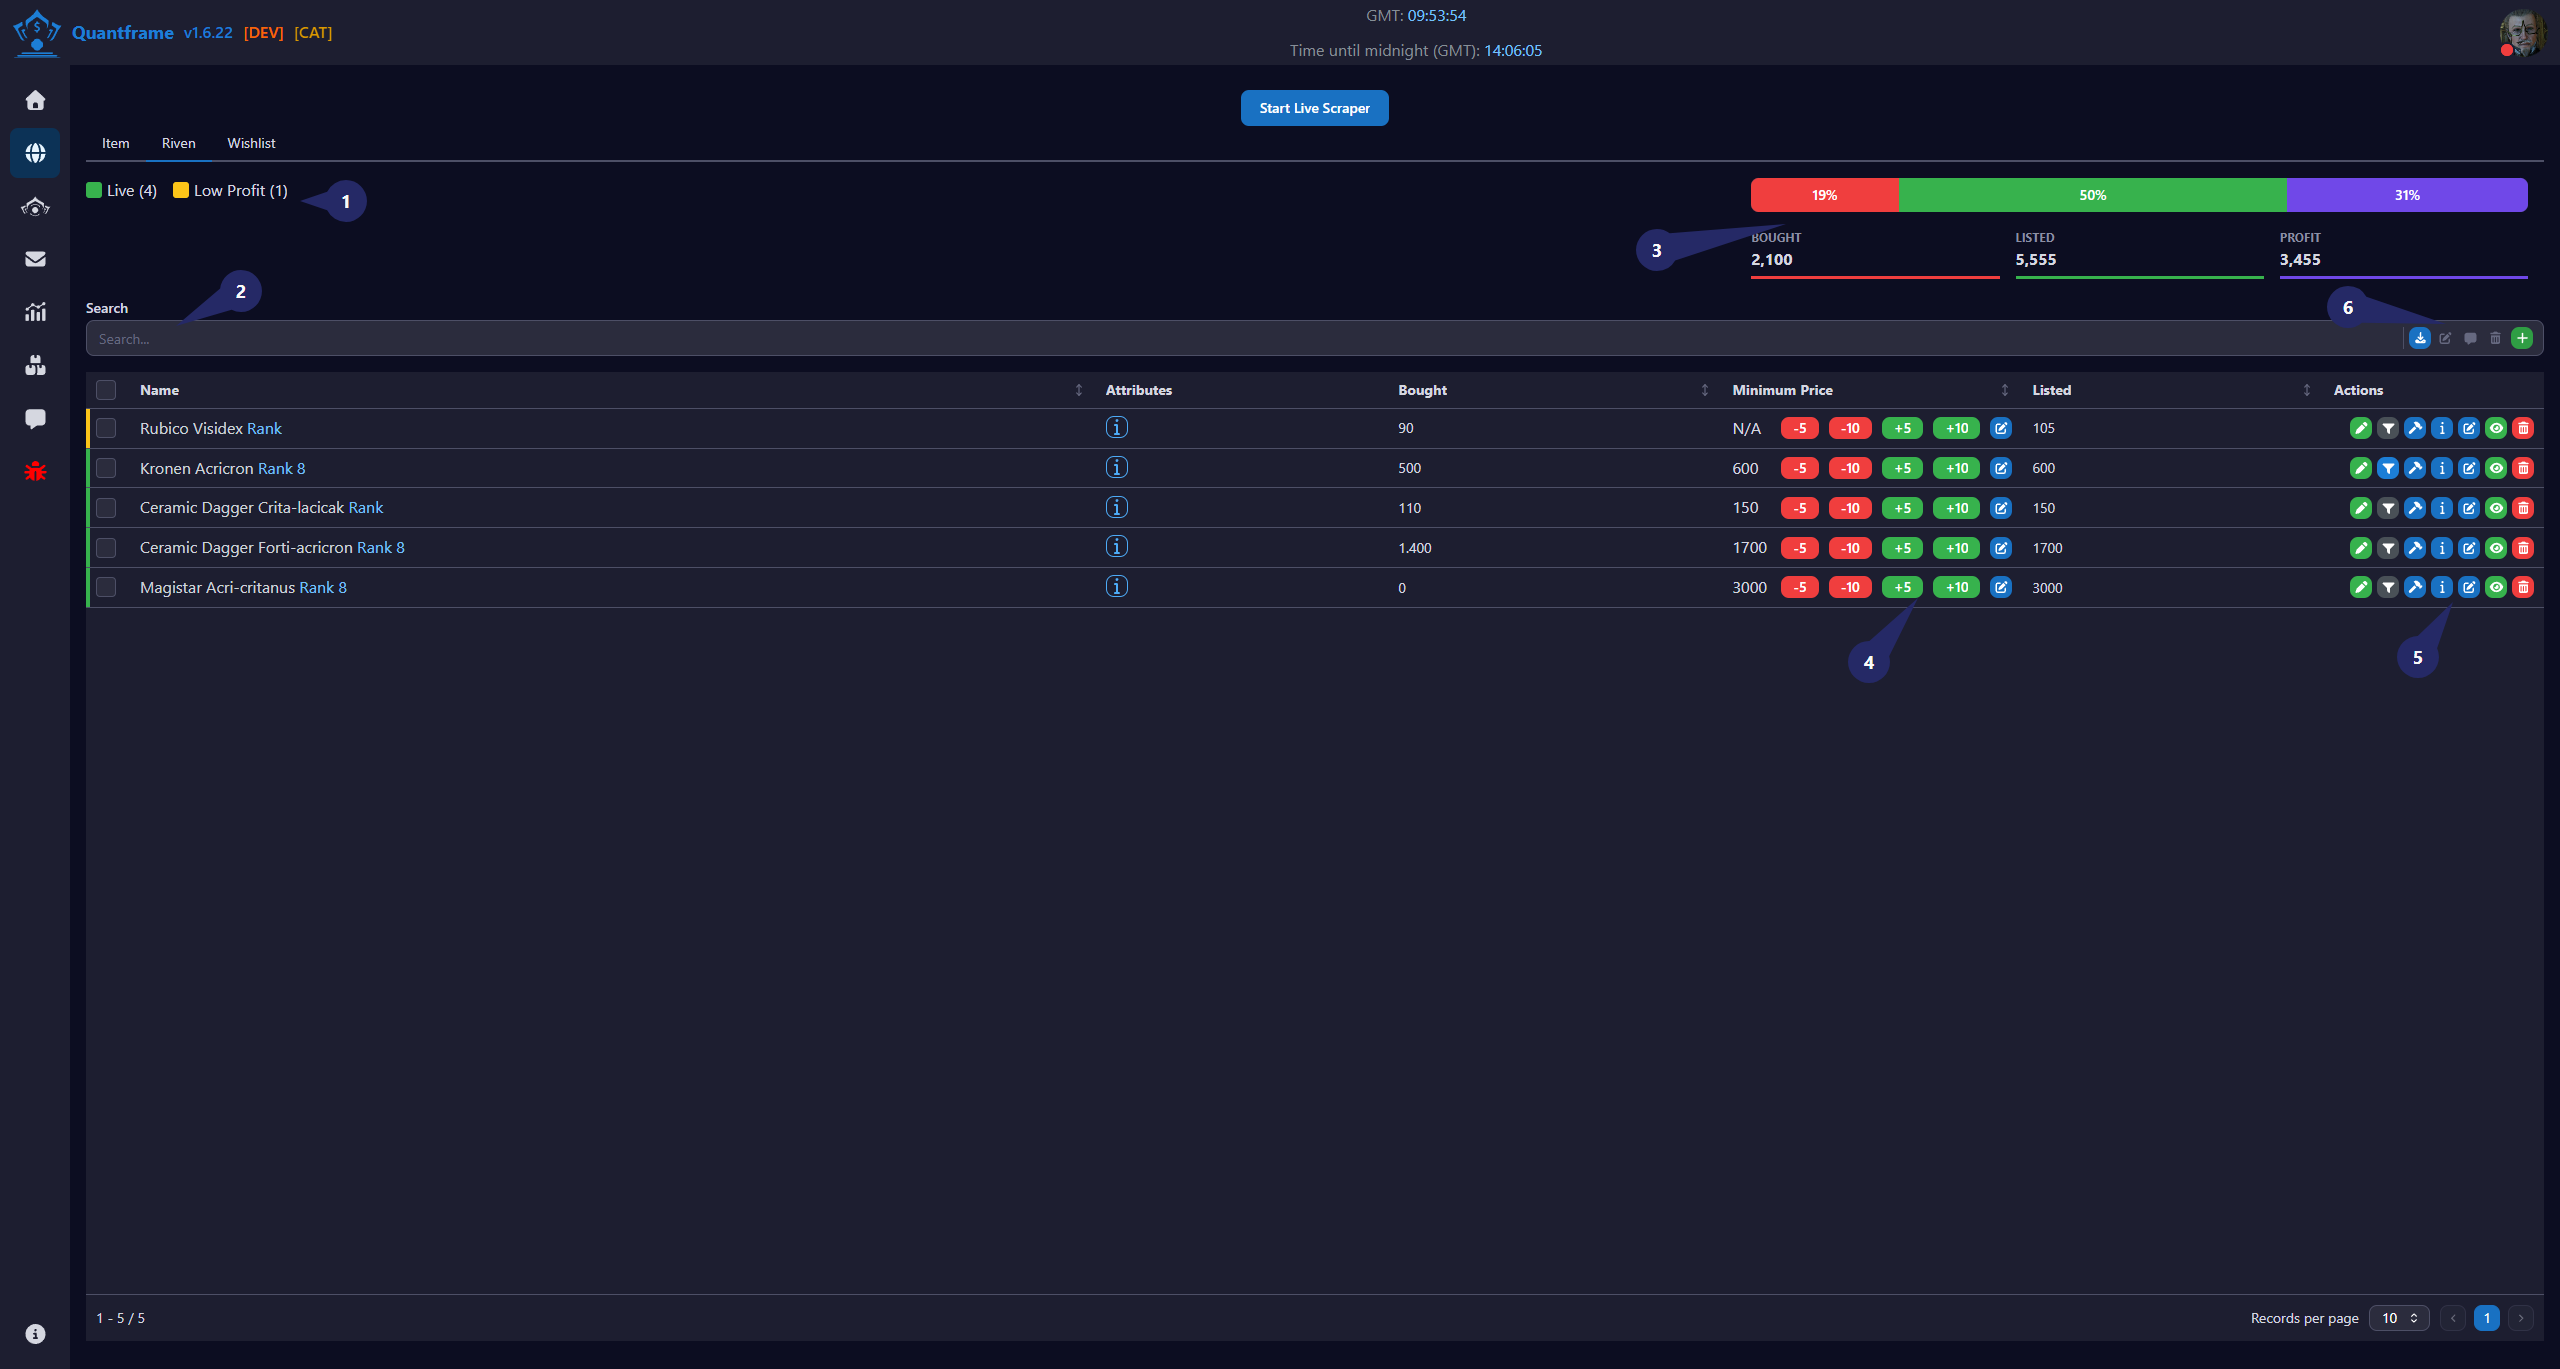Check the Rubico Visidex row checkbox
Screen dimensions: 2560x1369
coord(106,428)
